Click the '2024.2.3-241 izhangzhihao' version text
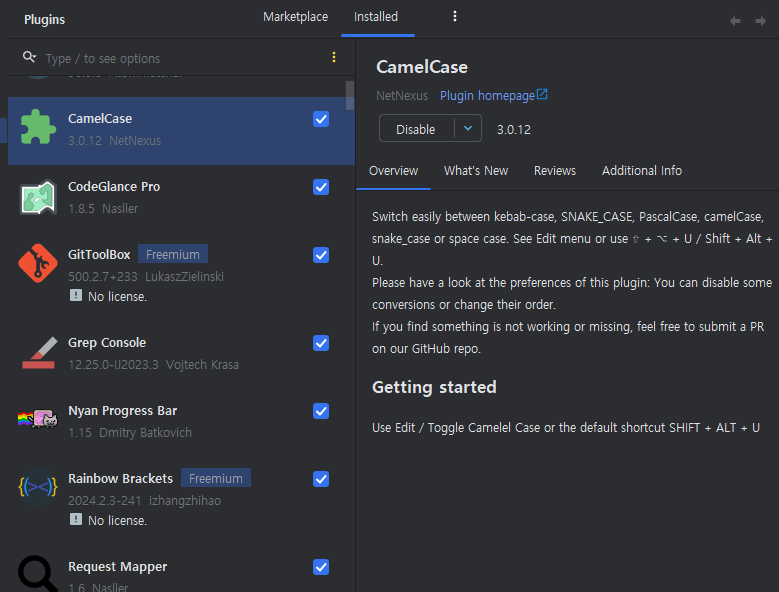This screenshot has width=779, height=592. point(144,501)
